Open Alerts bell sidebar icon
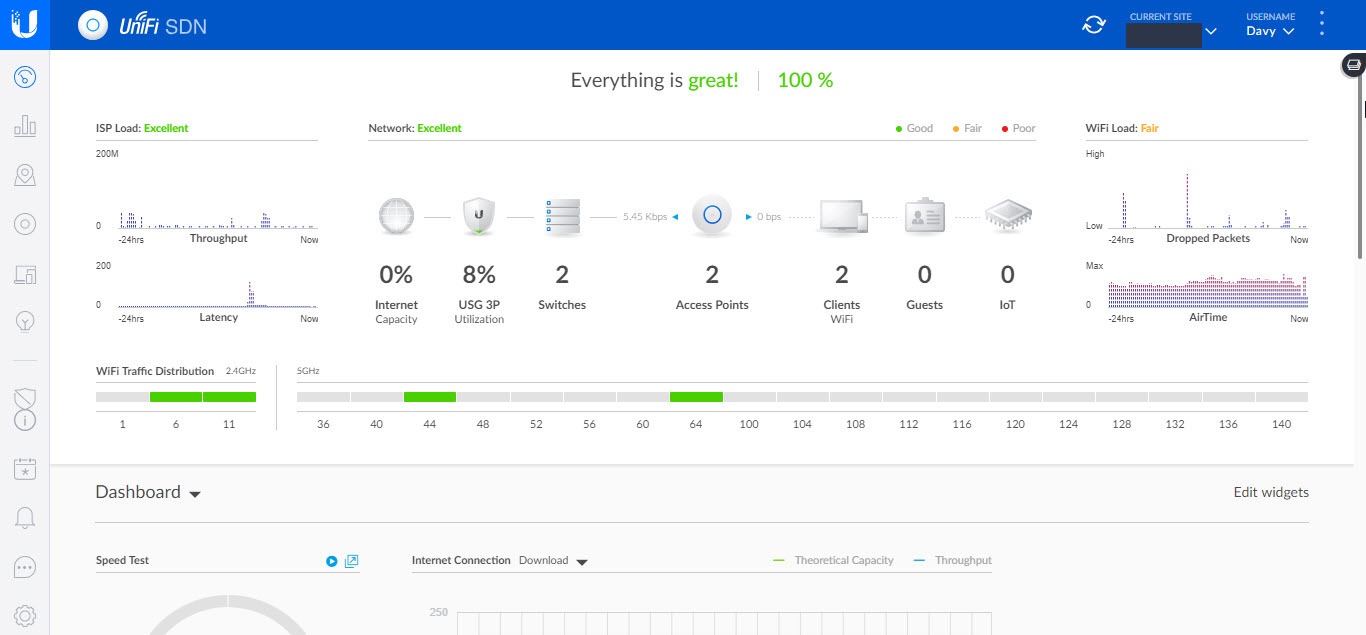The image size is (1366, 635). [25, 517]
